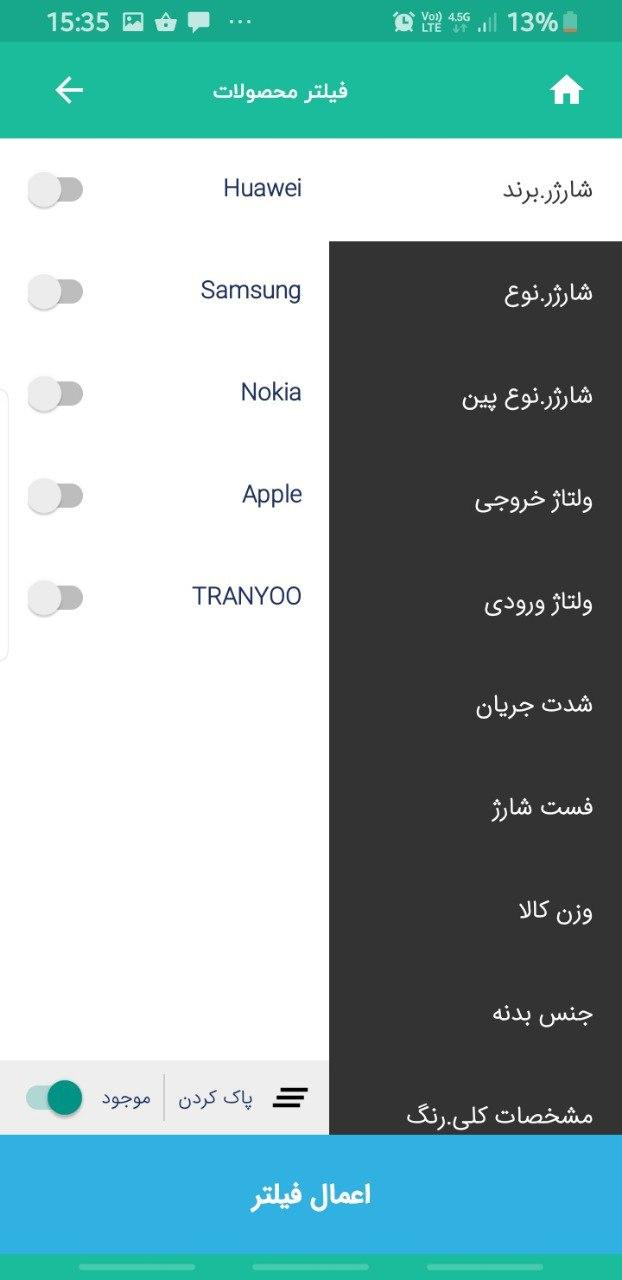The width and height of the screenshot is (622, 1280).
Task: Open the alarm icon in status bar
Action: [404, 21]
